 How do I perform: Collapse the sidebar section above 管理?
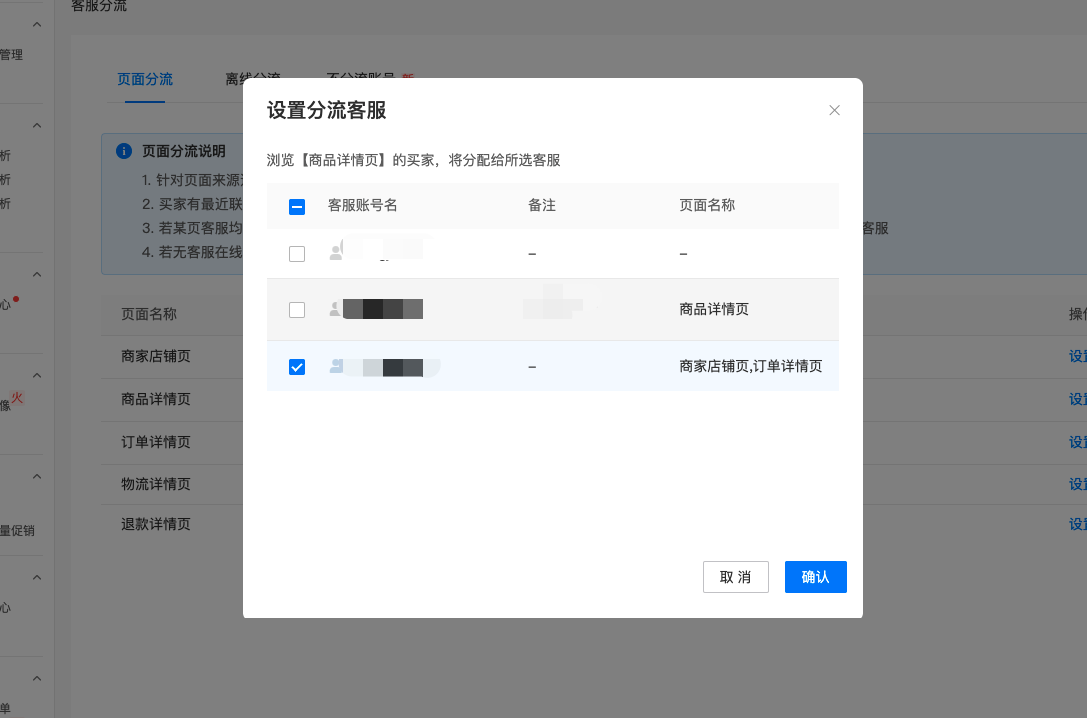pyautogui.click(x=37, y=24)
